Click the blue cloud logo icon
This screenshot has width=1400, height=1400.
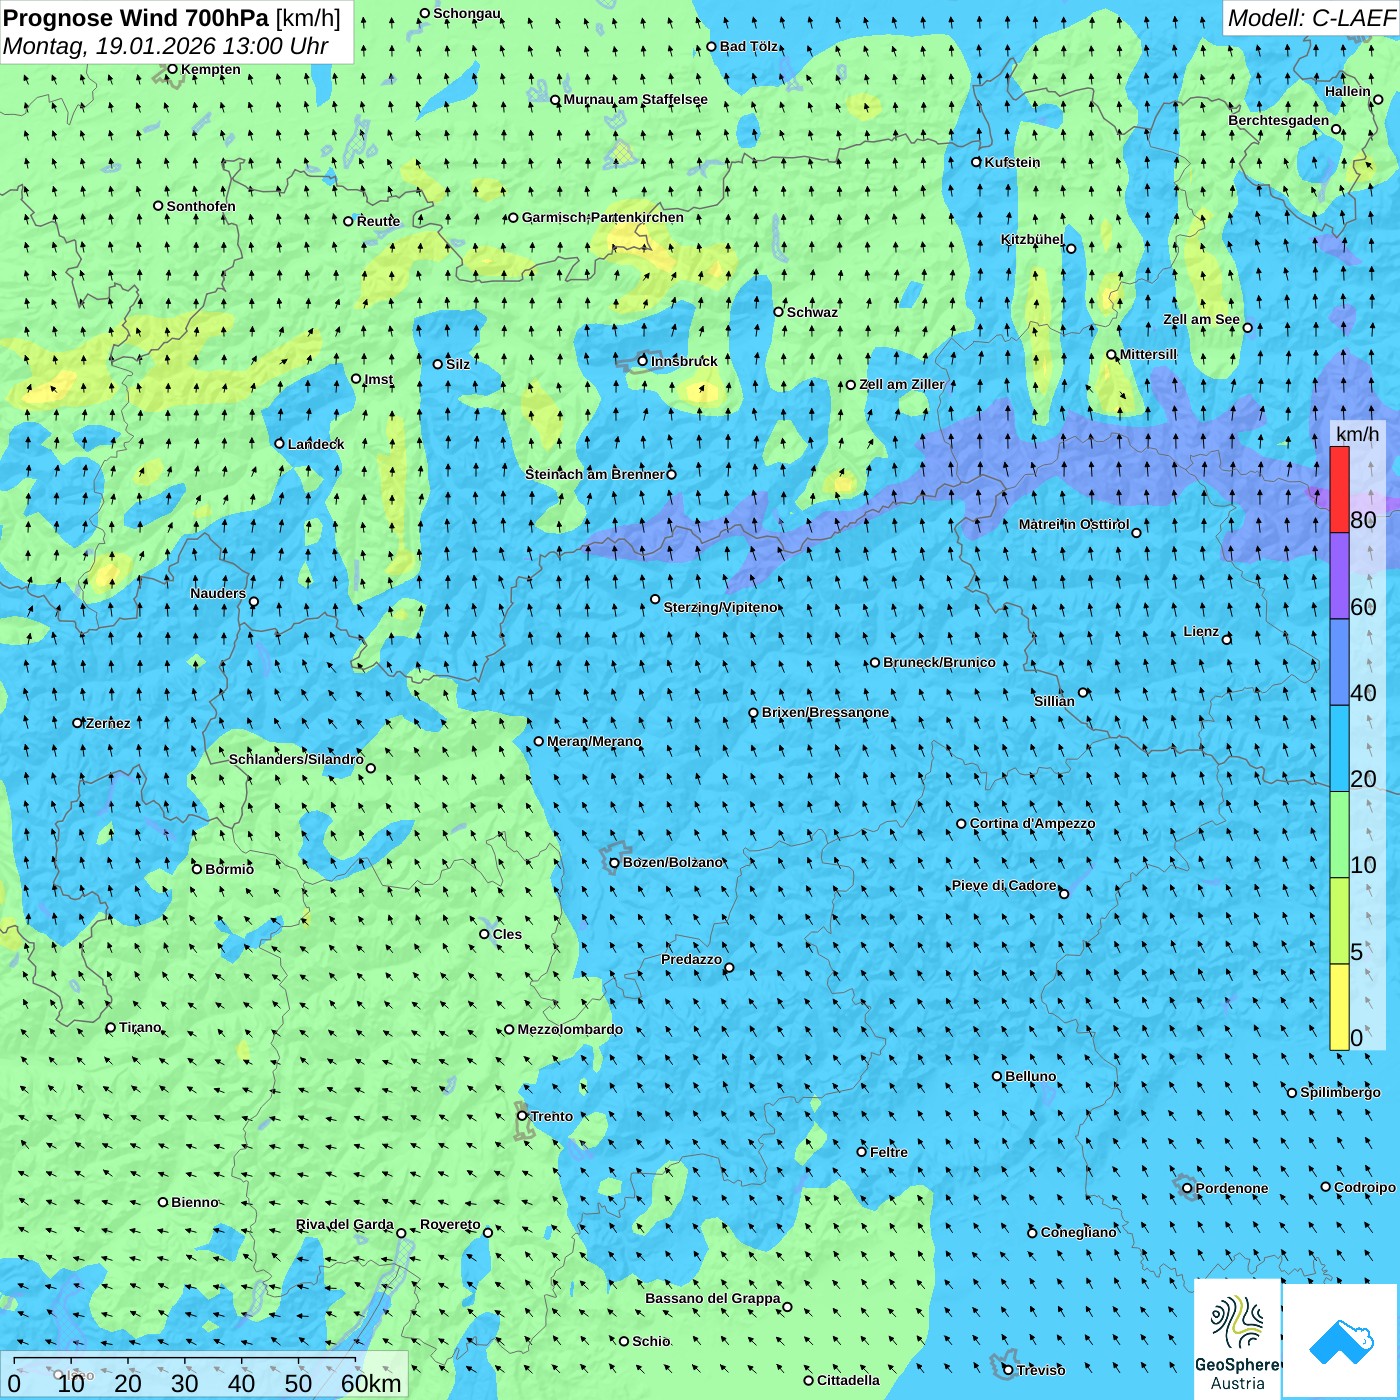click(1341, 1342)
